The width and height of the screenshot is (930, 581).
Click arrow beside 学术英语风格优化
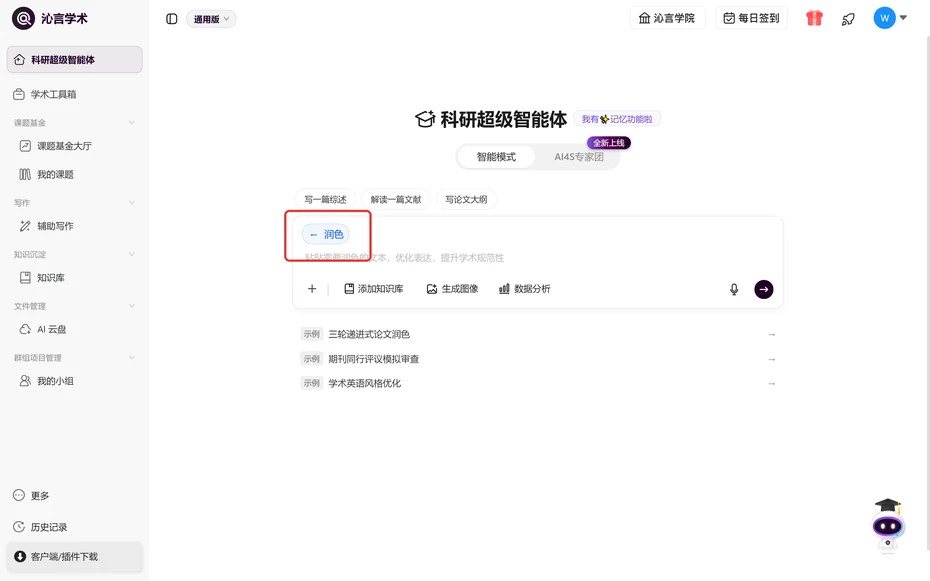tap(772, 384)
